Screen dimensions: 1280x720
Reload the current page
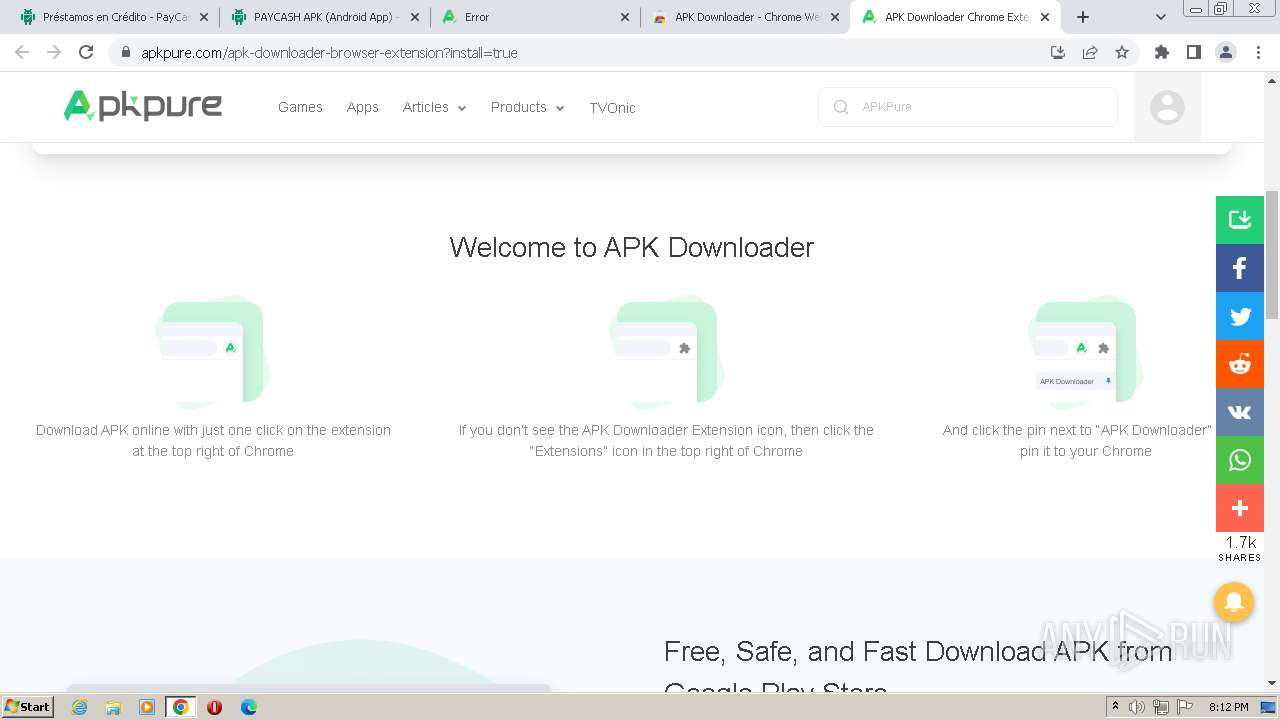(86, 52)
